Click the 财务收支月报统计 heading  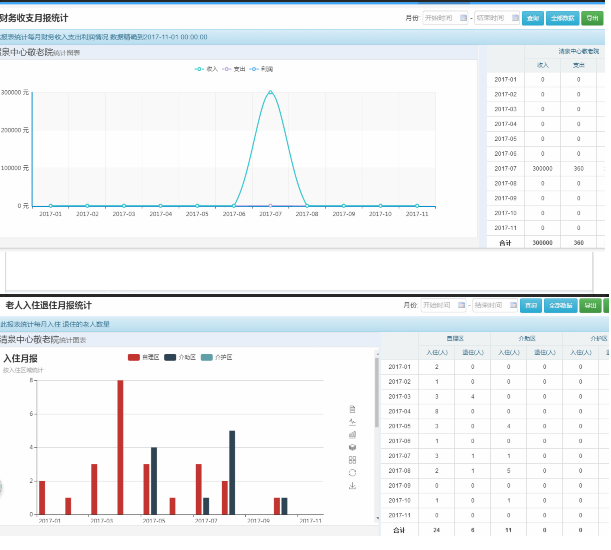tap(34, 18)
